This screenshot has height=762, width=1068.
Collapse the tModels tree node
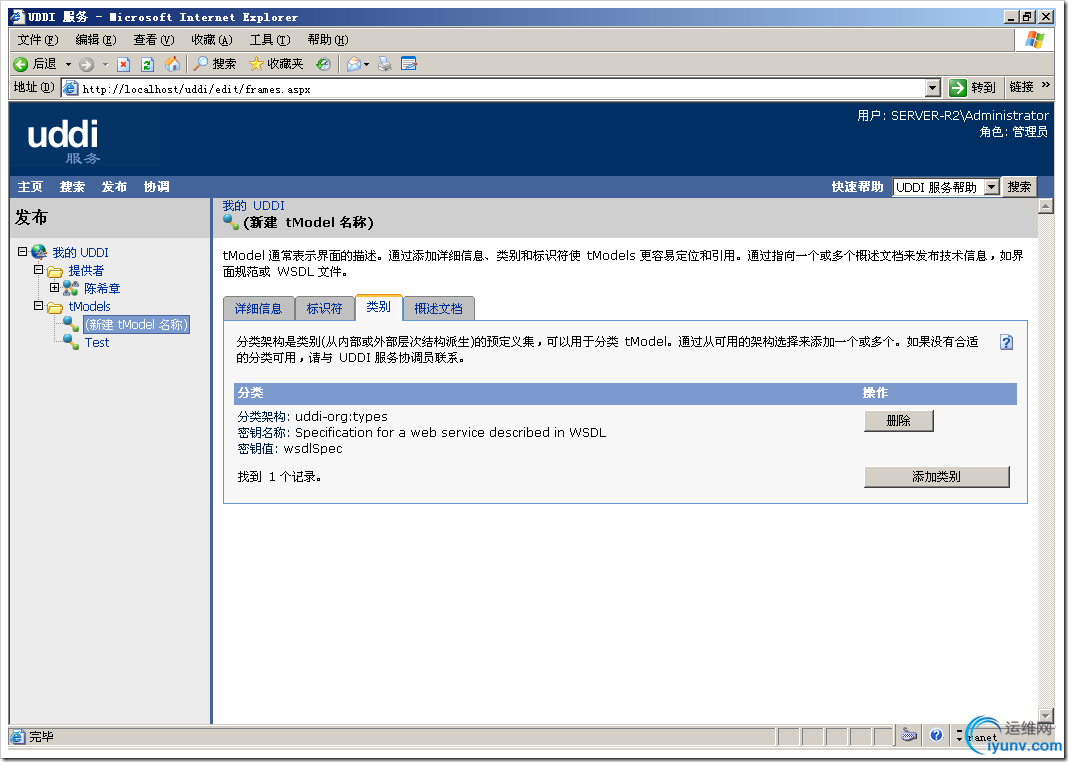point(39,306)
